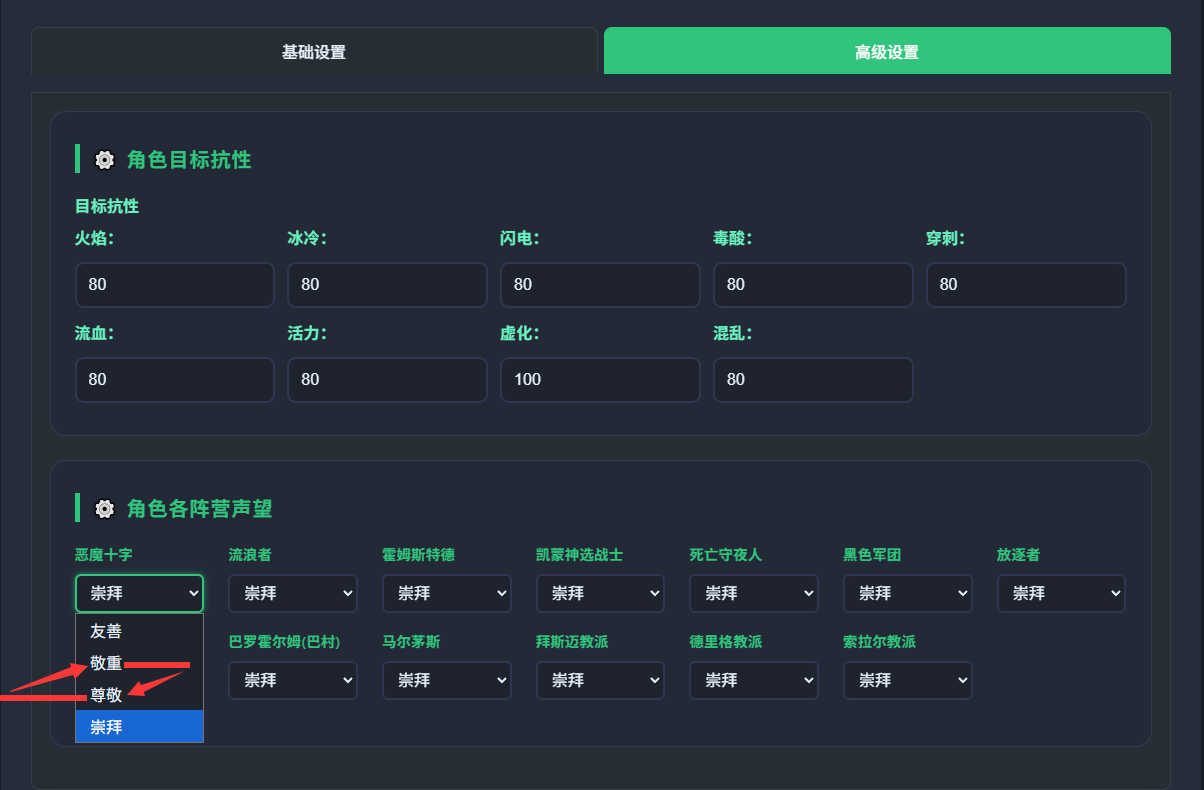Image resolution: width=1204 pixels, height=790 pixels.
Task: Focus the 毒酸 resistance input field
Action: click(813, 285)
